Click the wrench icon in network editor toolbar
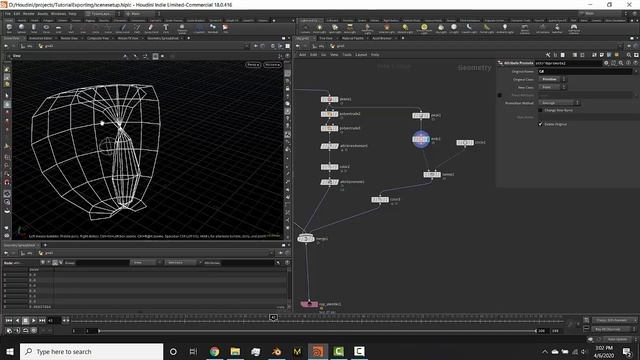Image resolution: width=640 pixels, height=360 pixels. pyautogui.click(x=548, y=55)
